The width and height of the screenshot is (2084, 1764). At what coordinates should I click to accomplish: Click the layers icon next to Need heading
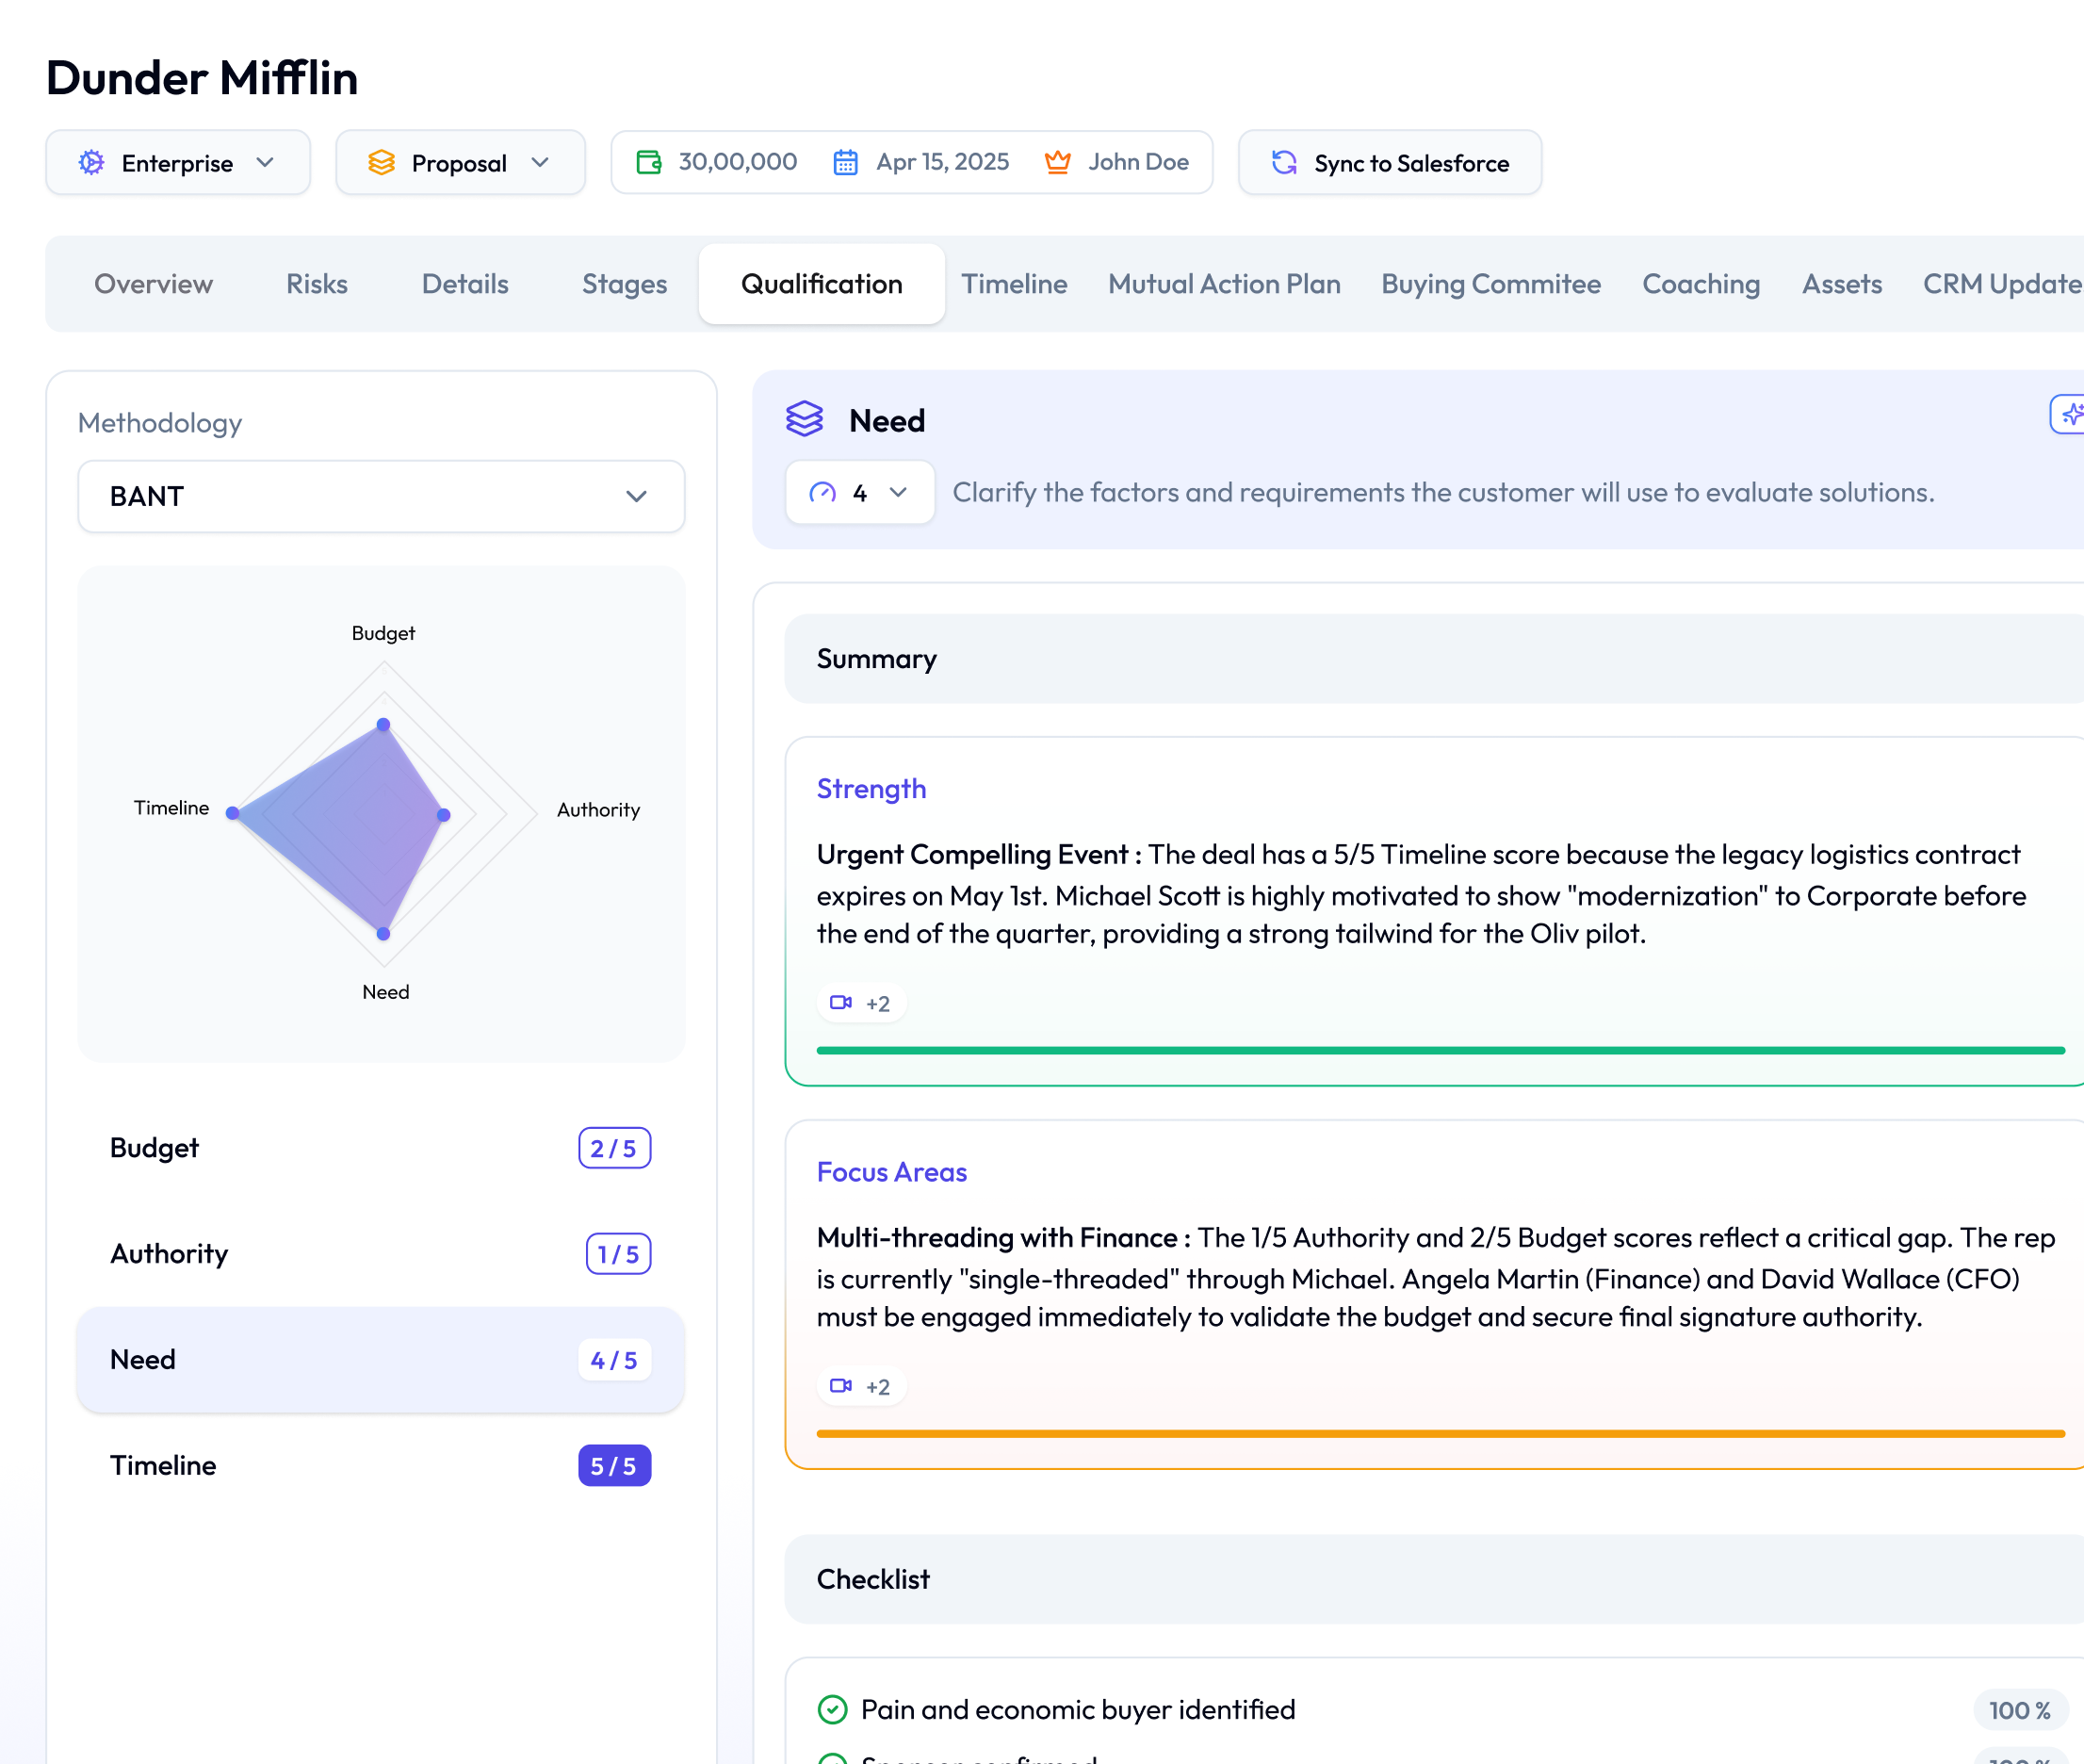pyautogui.click(x=804, y=419)
